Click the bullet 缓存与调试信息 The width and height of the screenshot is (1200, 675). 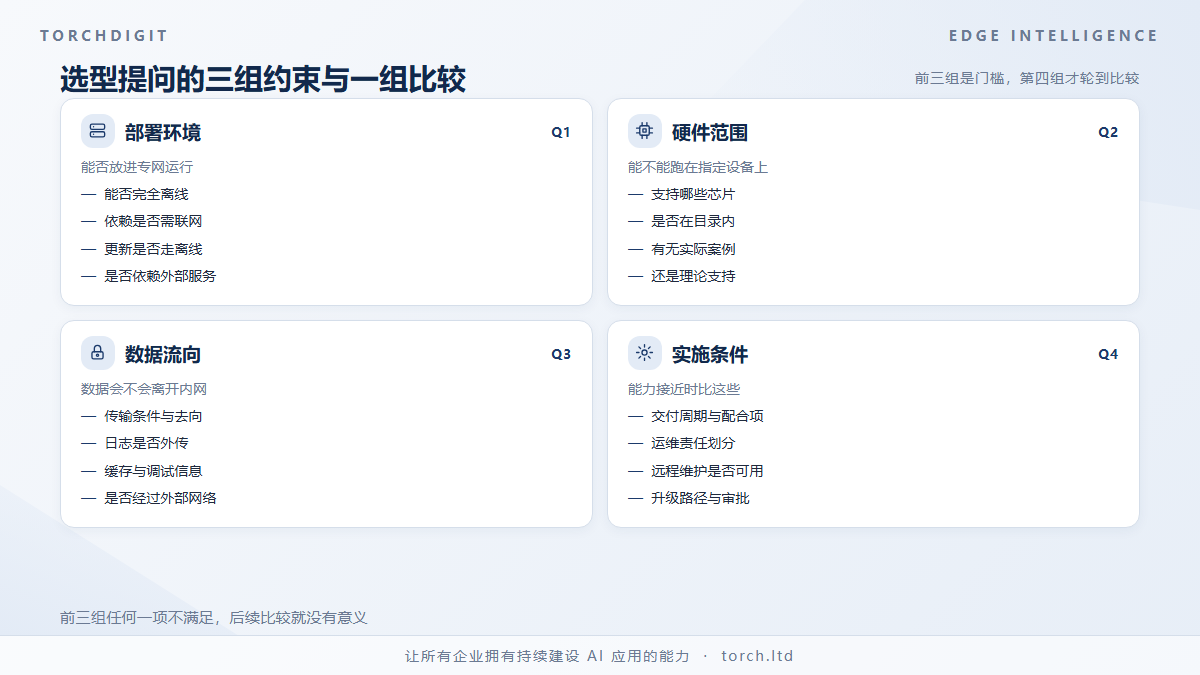pyautogui.click(x=153, y=471)
